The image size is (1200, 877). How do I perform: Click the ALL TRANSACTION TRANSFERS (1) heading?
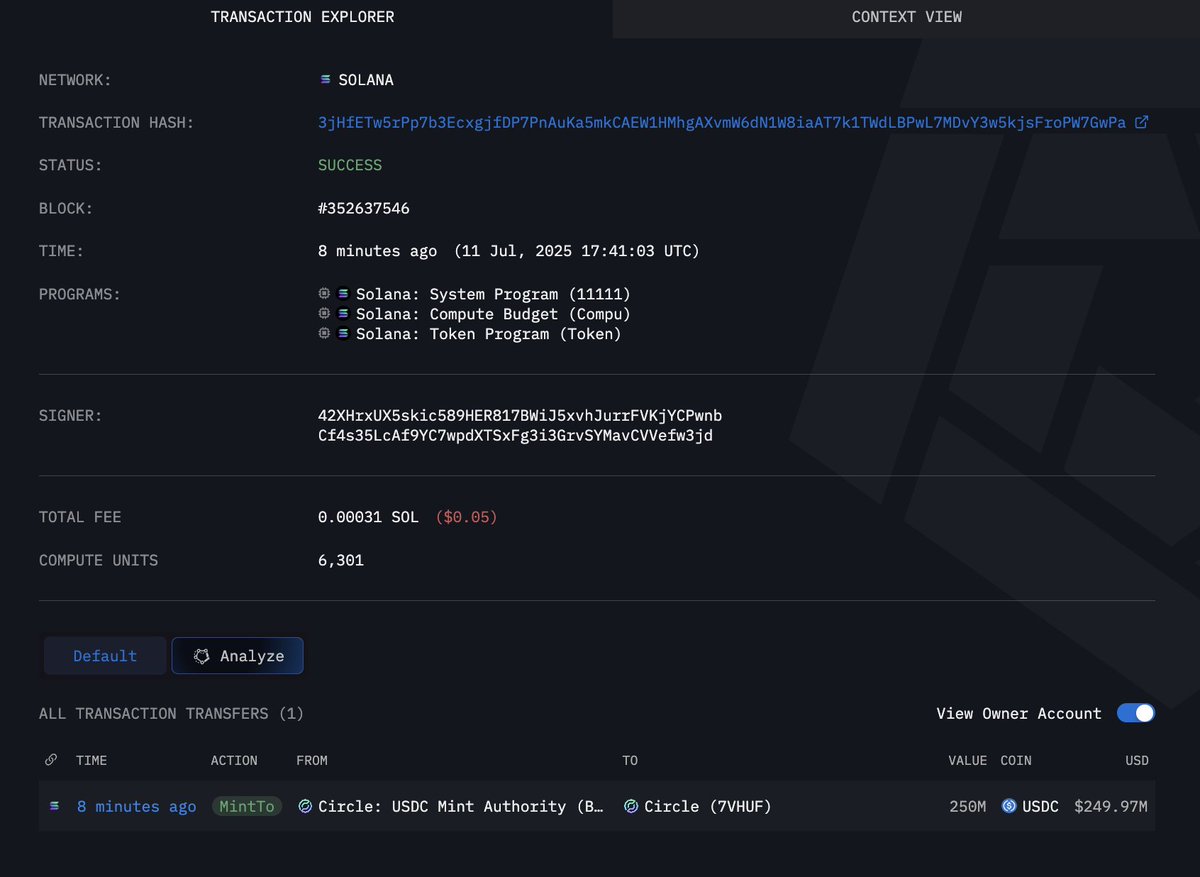171,713
